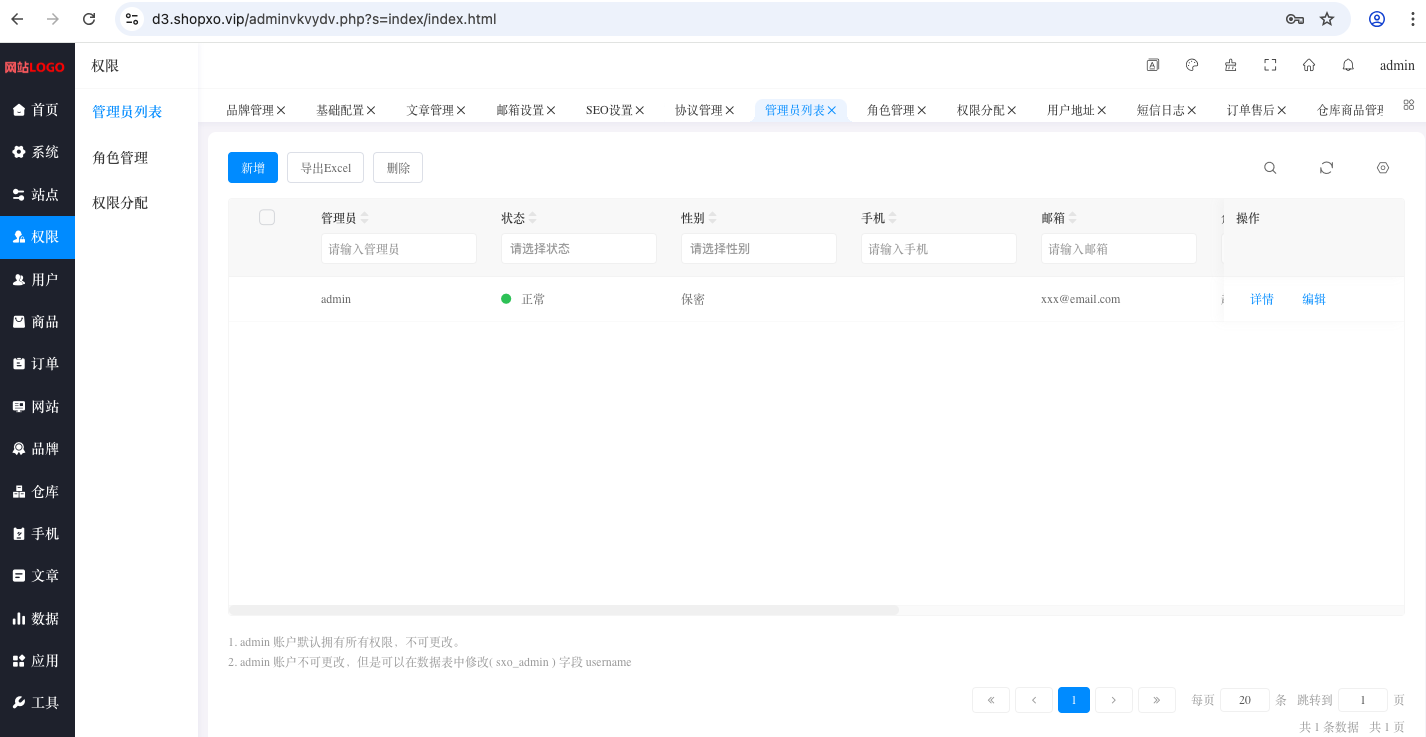The image size is (1426, 737).
Task: Open 工具 section in sidebar
Action: 37,703
